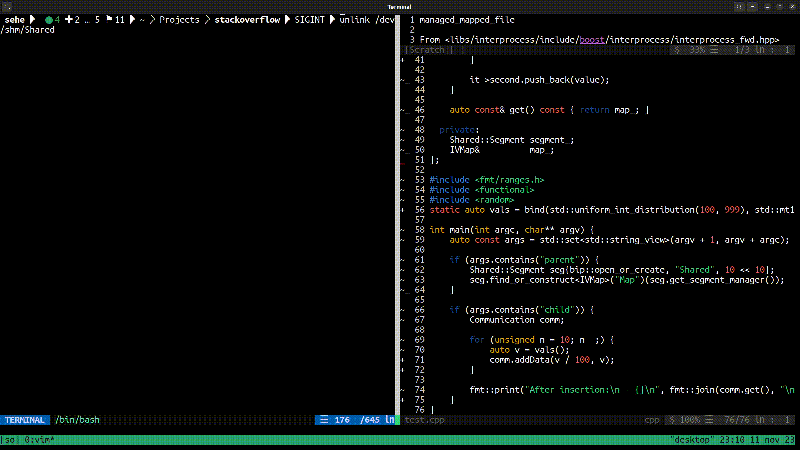Click fold marker beside line 69
Viewport: 800px width, 450px height.
[x=403, y=340]
